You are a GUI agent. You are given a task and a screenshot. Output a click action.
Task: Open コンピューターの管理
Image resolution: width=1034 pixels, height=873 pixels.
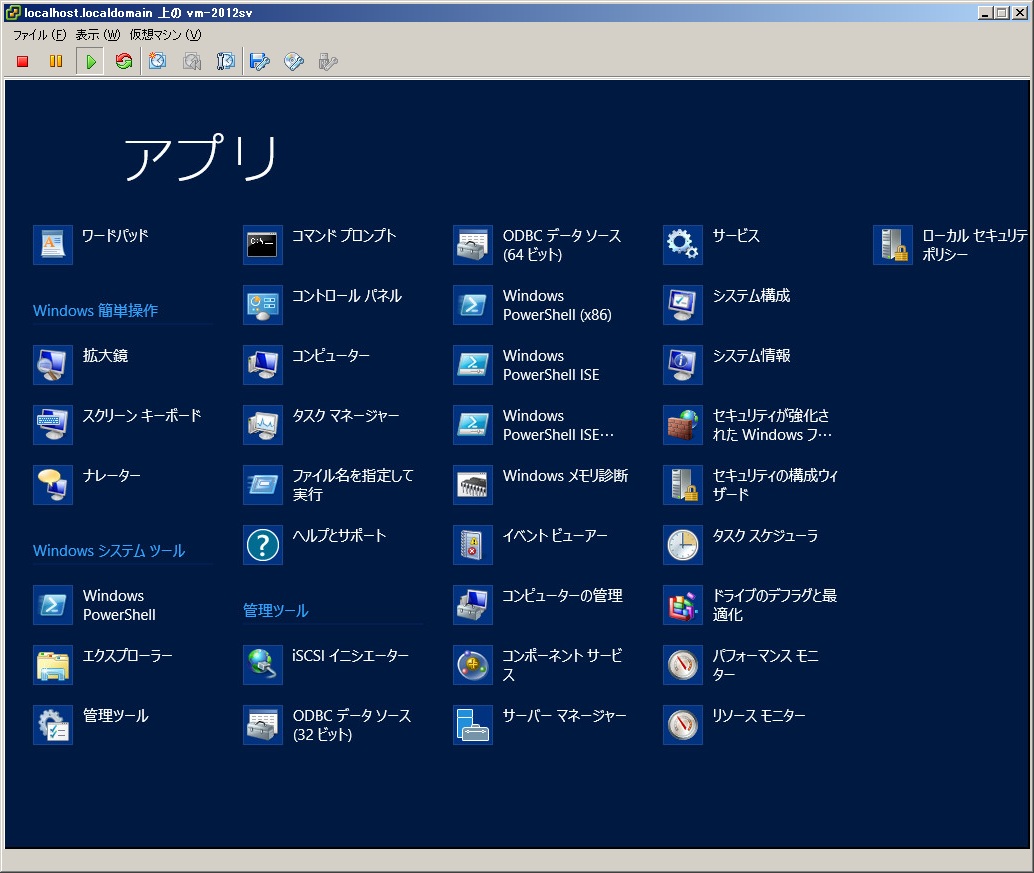pos(537,605)
